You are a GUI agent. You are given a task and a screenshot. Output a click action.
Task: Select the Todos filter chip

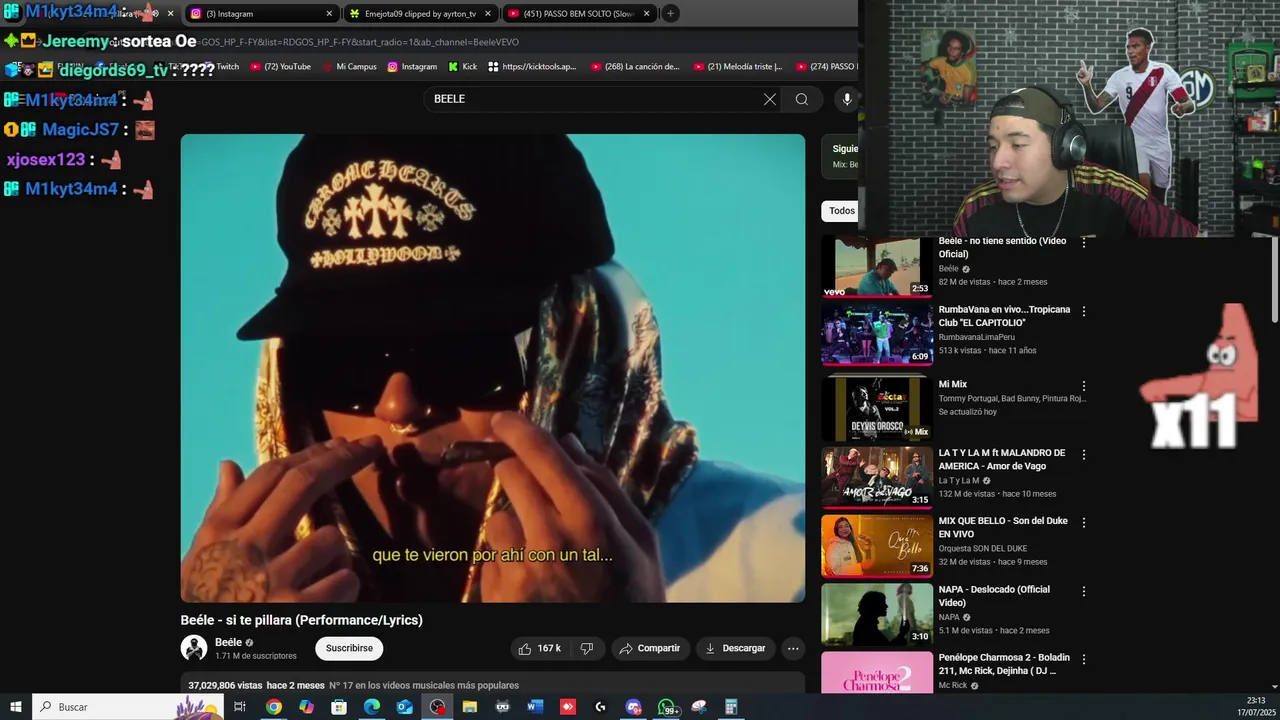840,211
